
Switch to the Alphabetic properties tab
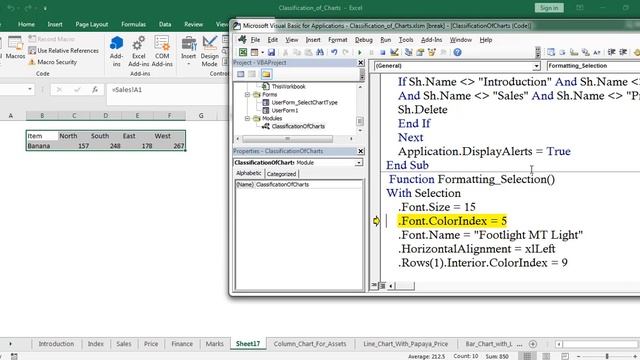(x=249, y=173)
